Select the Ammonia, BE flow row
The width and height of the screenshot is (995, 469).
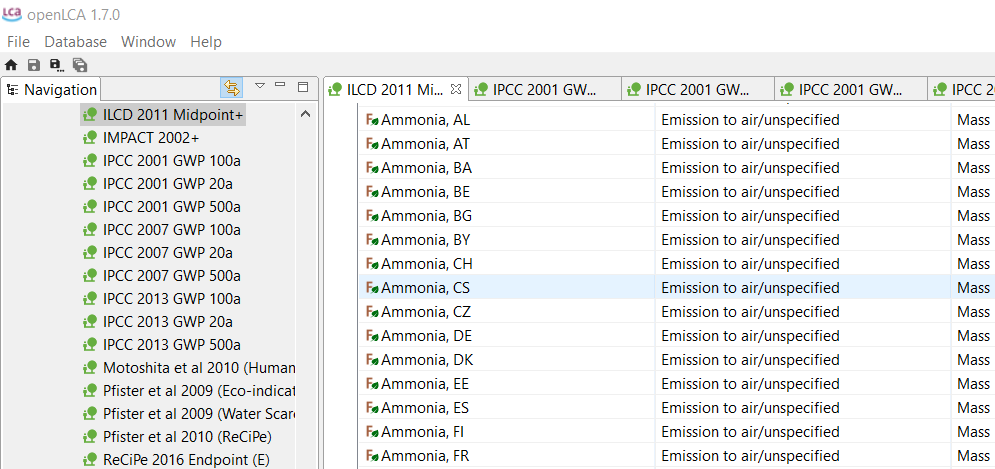click(676, 192)
